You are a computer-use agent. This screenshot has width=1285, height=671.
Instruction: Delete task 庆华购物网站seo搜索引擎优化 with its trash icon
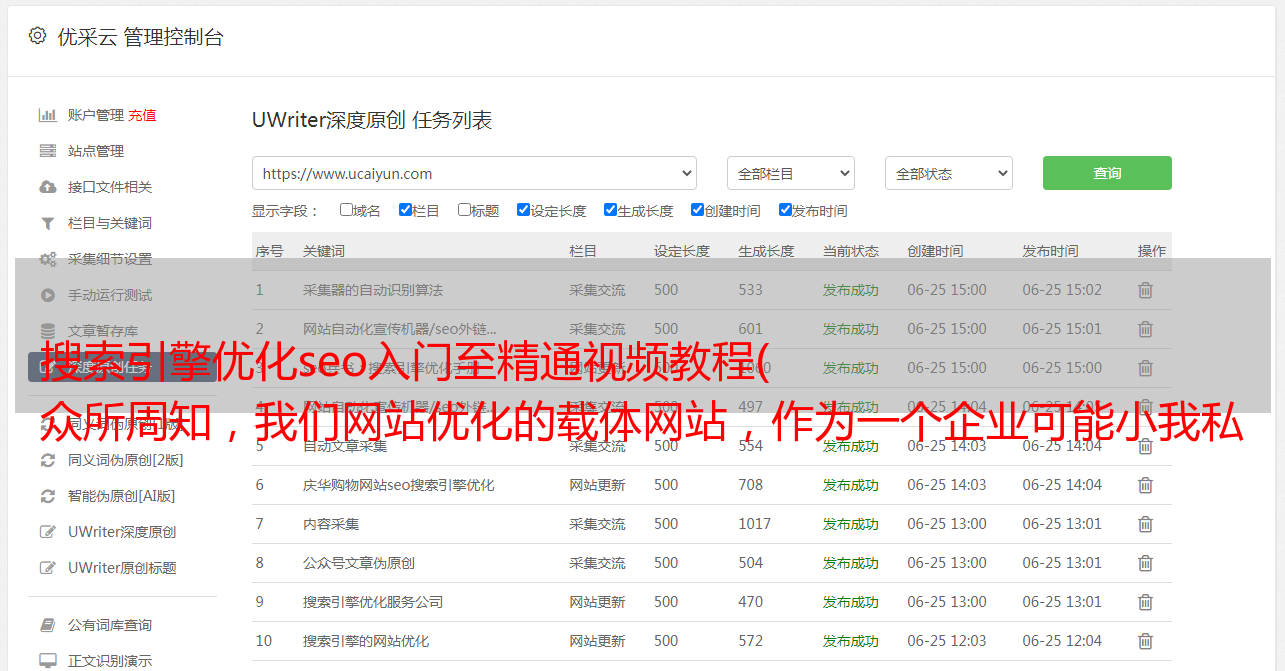point(1146,485)
